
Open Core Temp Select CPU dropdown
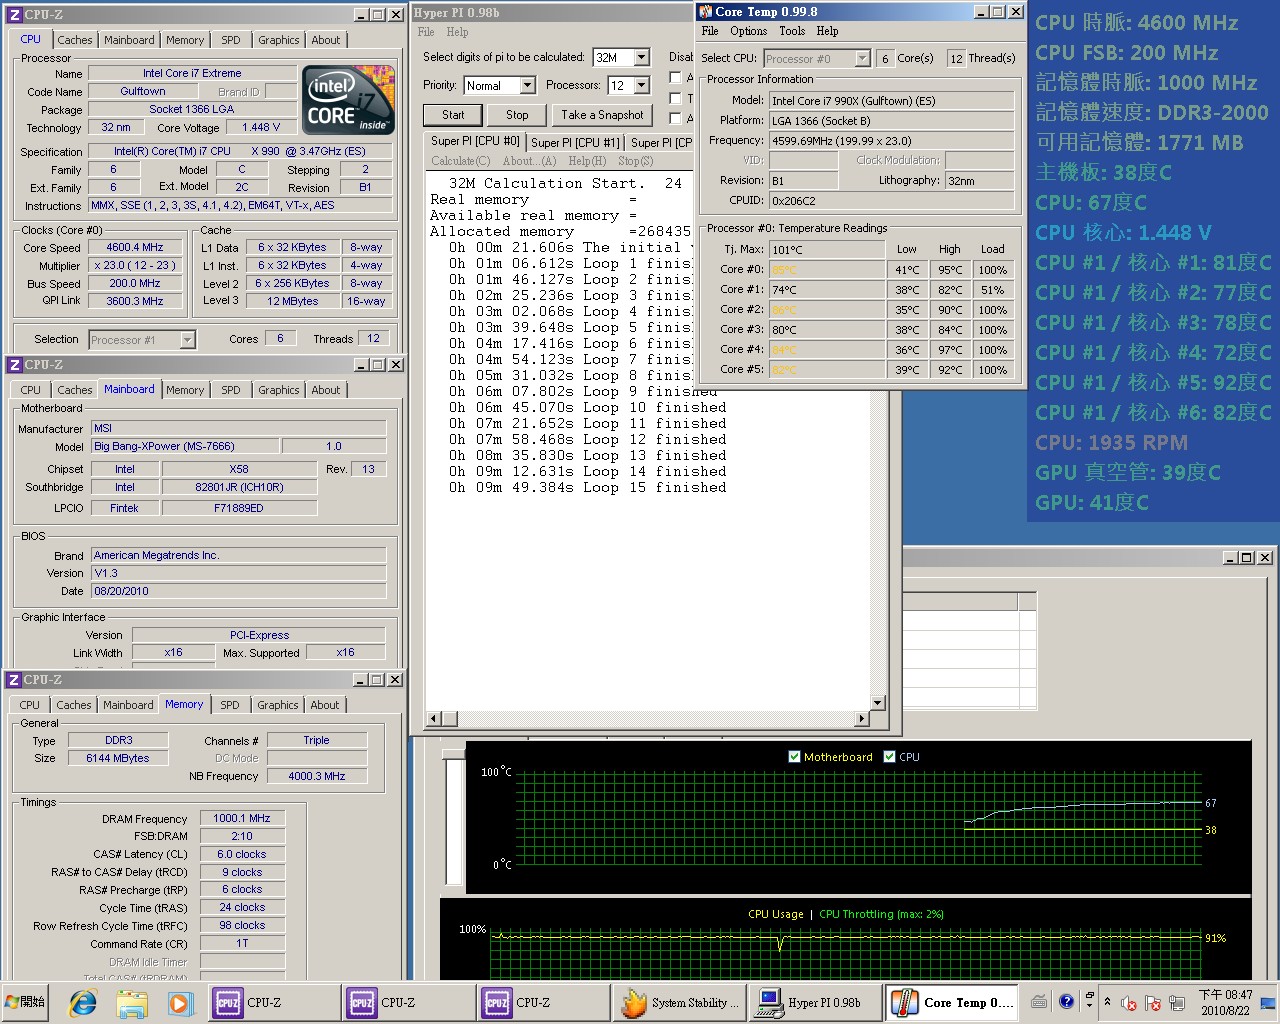point(862,59)
